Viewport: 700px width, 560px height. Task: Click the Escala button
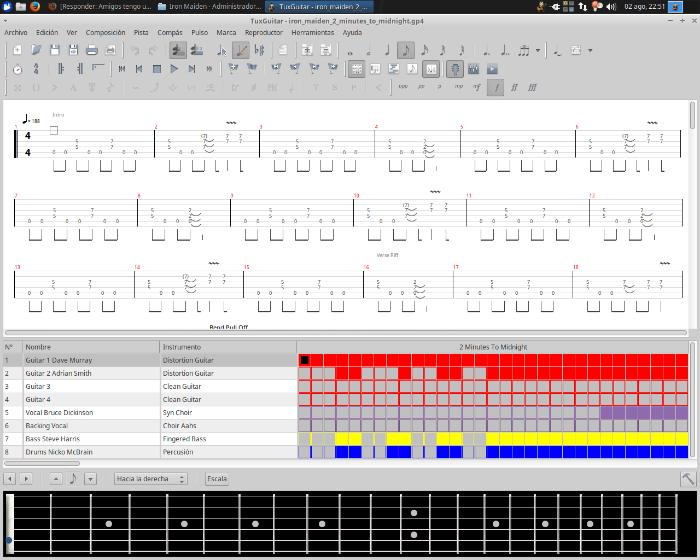coord(217,479)
